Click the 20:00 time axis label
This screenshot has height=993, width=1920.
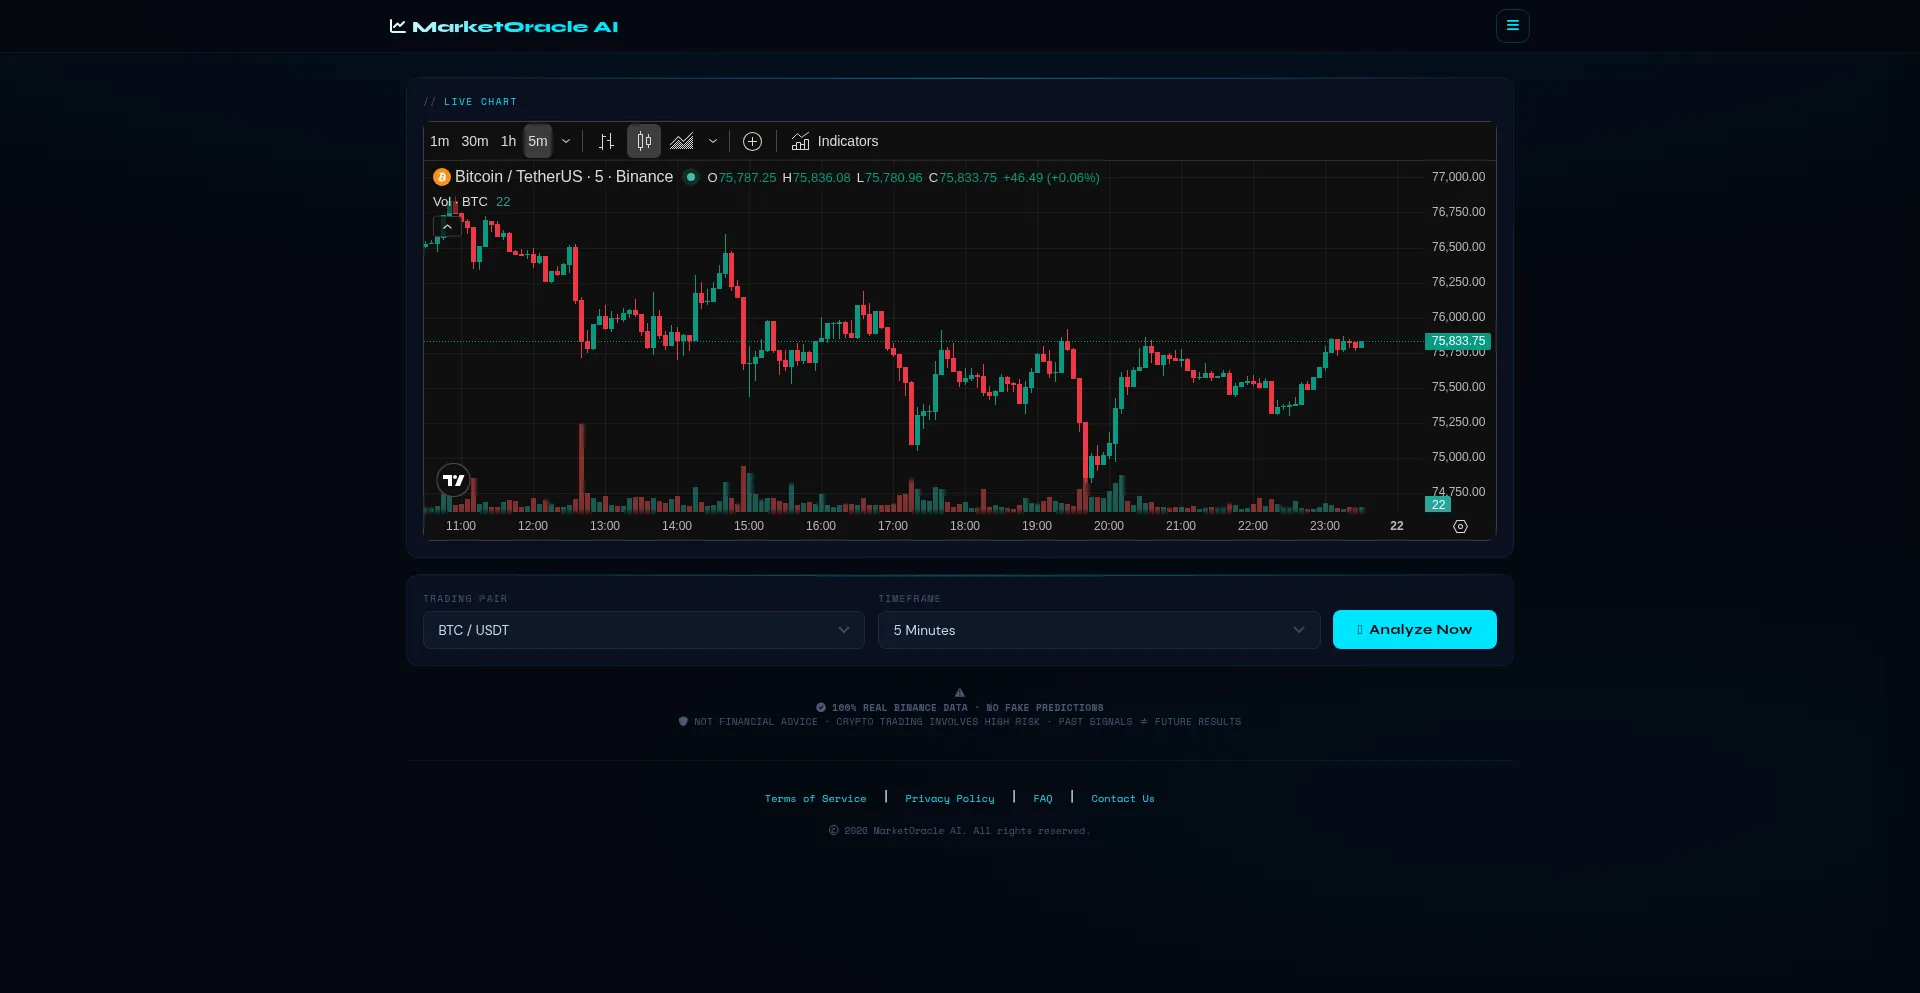click(1109, 526)
